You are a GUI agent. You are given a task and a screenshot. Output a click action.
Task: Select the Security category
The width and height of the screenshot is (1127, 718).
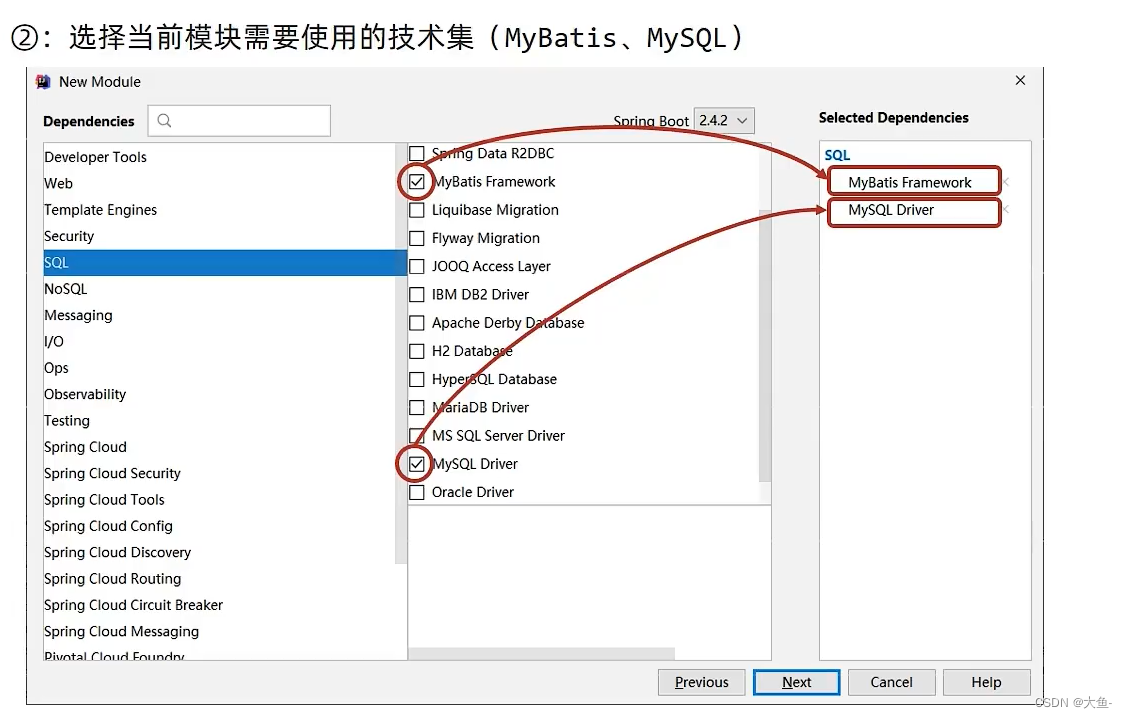click(219, 236)
